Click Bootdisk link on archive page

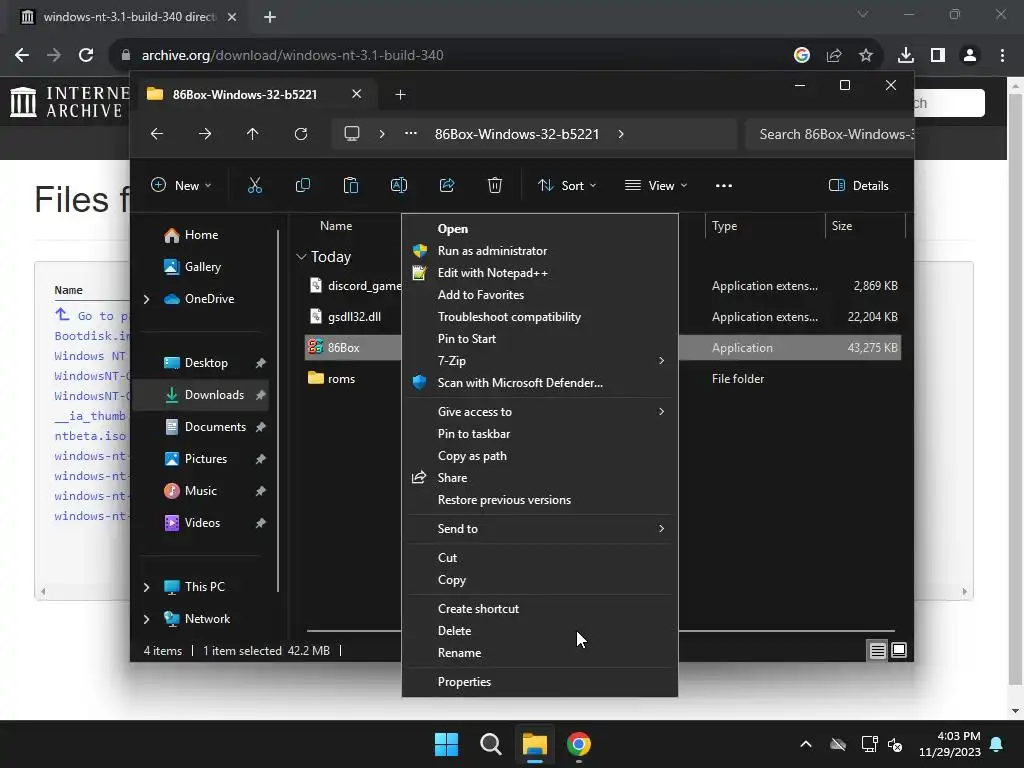click(x=92, y=336)
